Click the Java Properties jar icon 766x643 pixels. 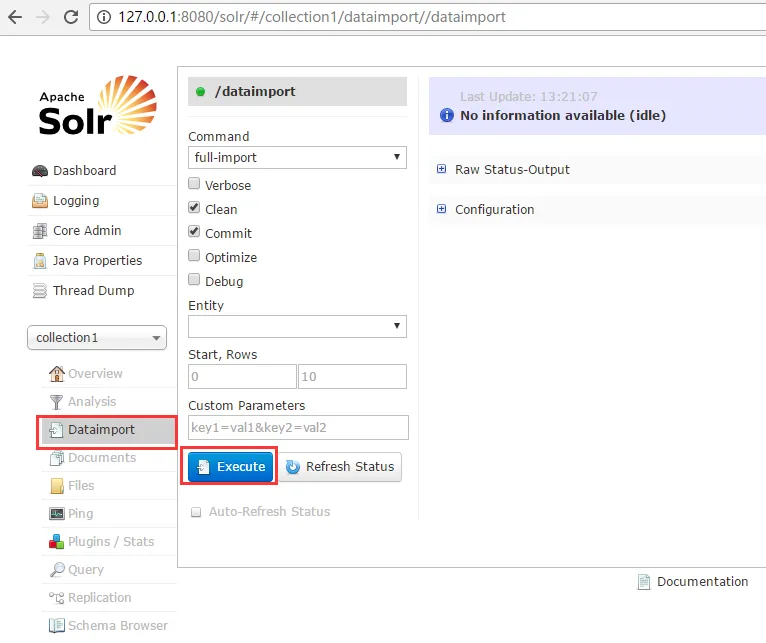click(x=40, y=261)
